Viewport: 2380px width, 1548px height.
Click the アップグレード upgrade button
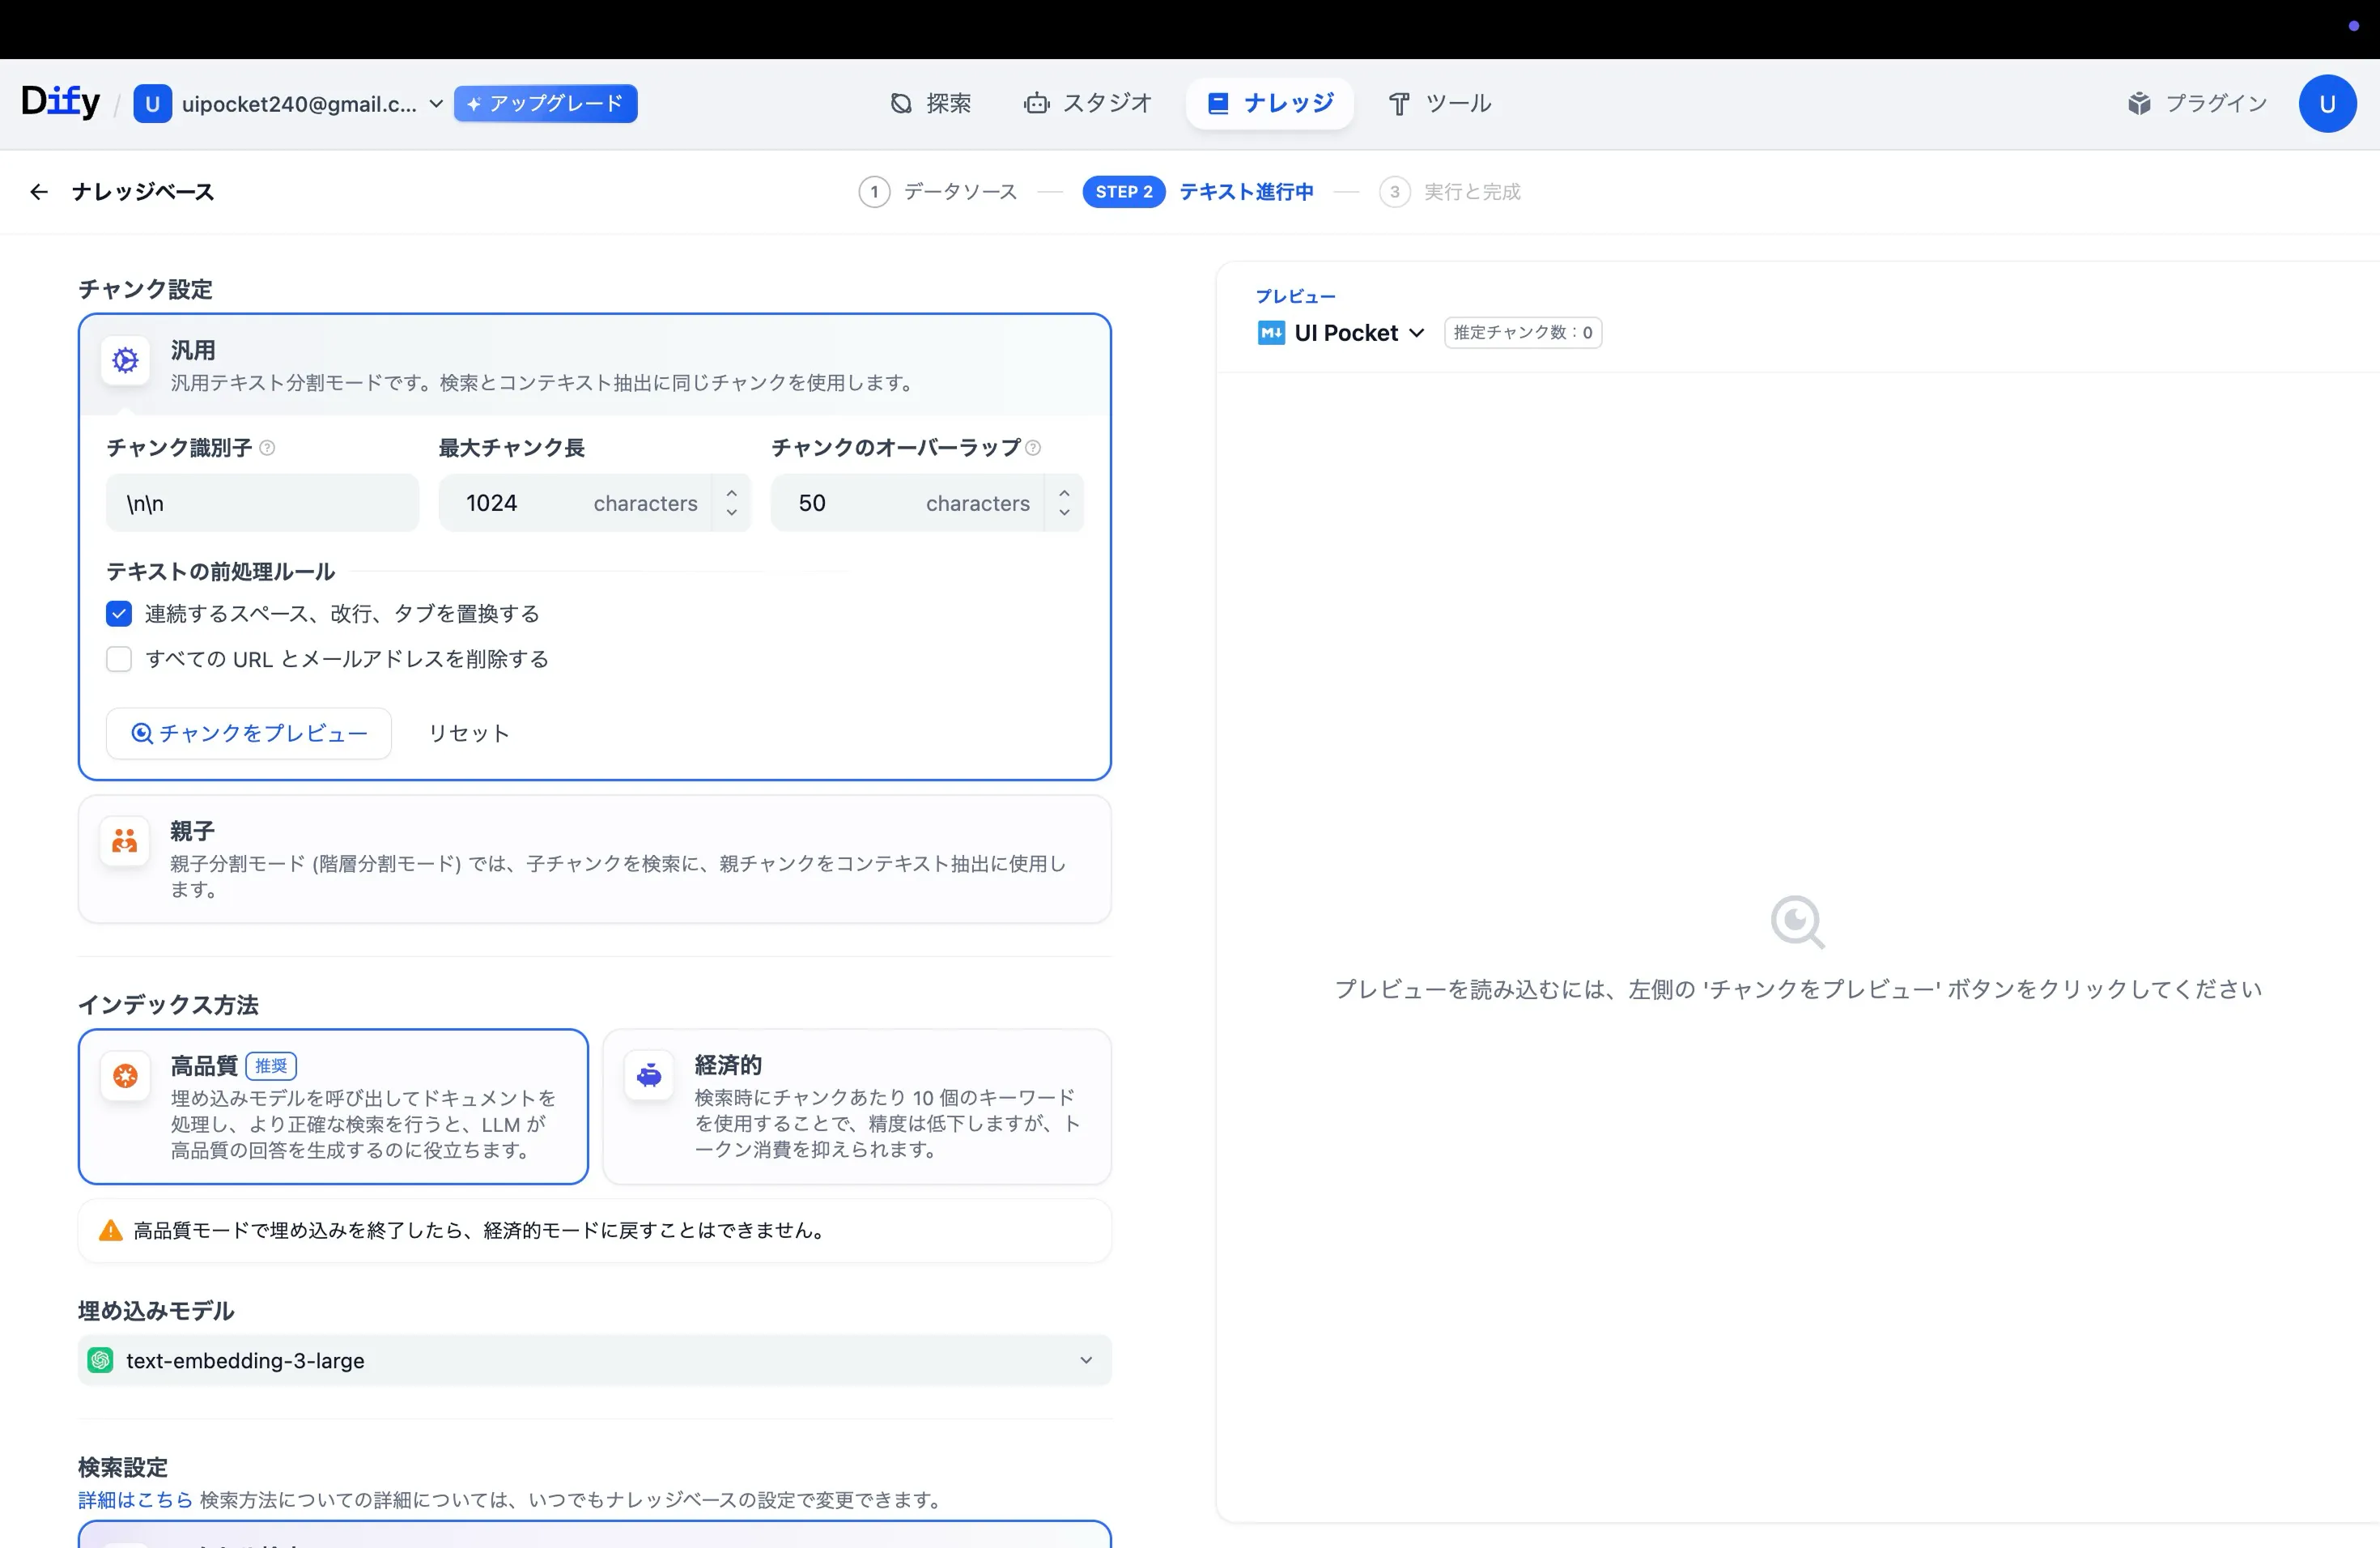coord(545,104)
